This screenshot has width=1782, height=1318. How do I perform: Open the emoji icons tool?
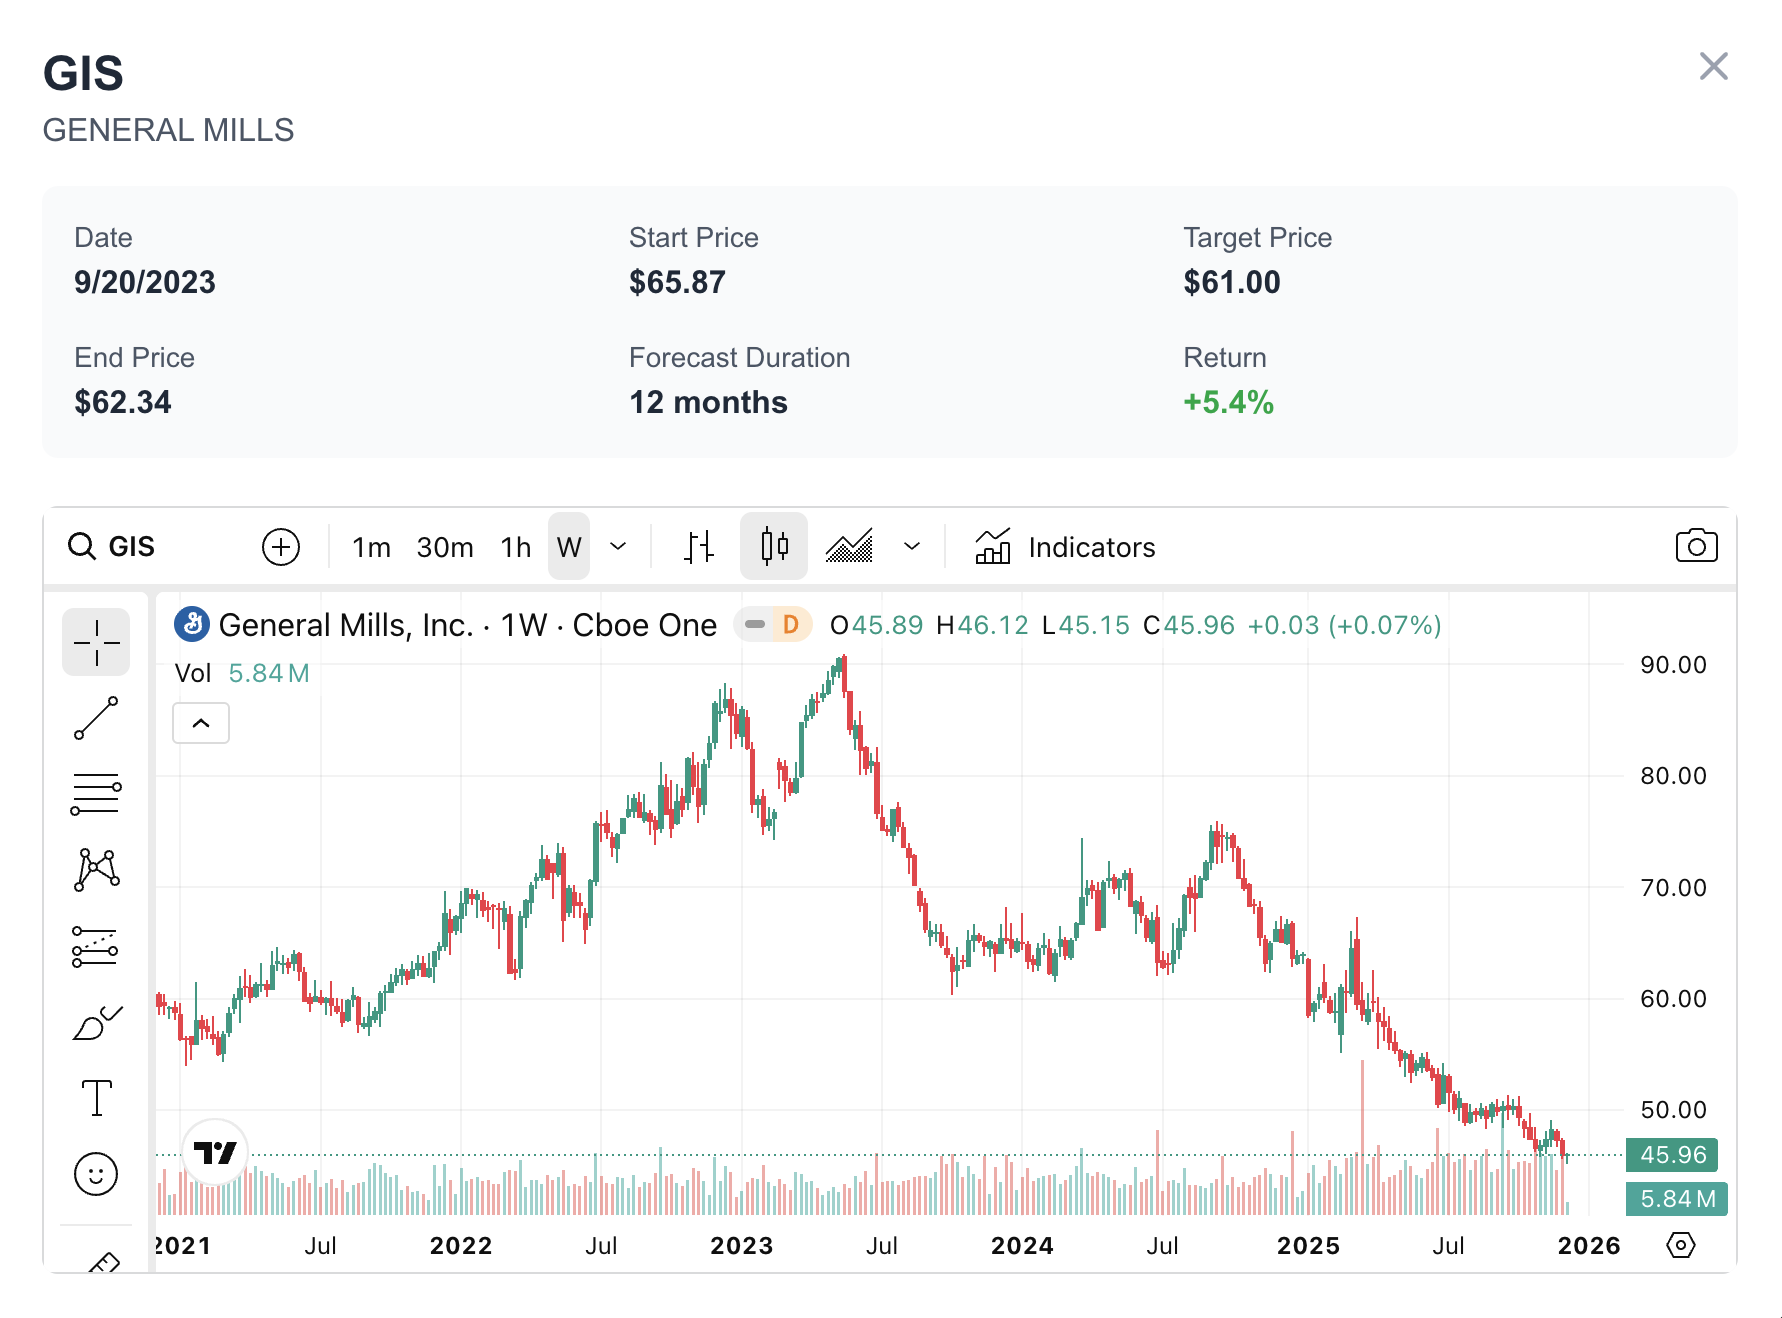tap(96, 1174)
